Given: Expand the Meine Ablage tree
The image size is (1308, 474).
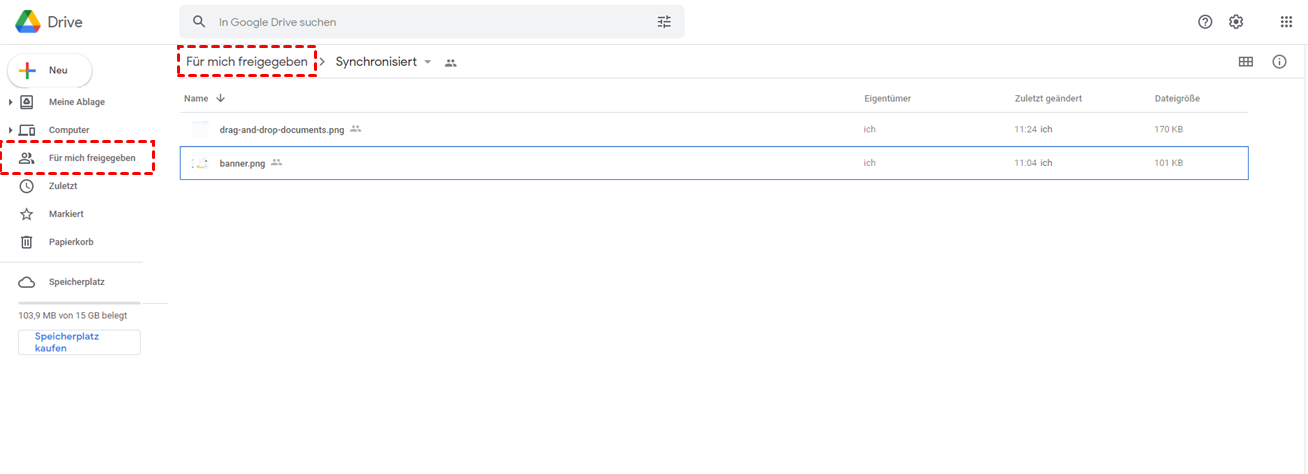Looking at the screenshot, I should coord(11,102).
